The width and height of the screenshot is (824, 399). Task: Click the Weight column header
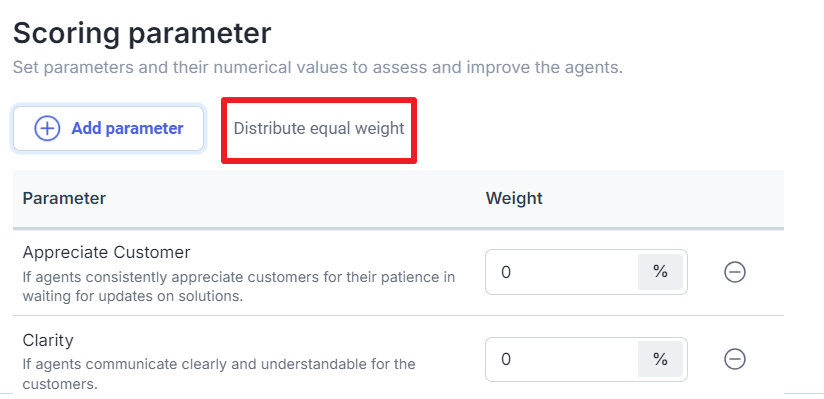point(514,198)
